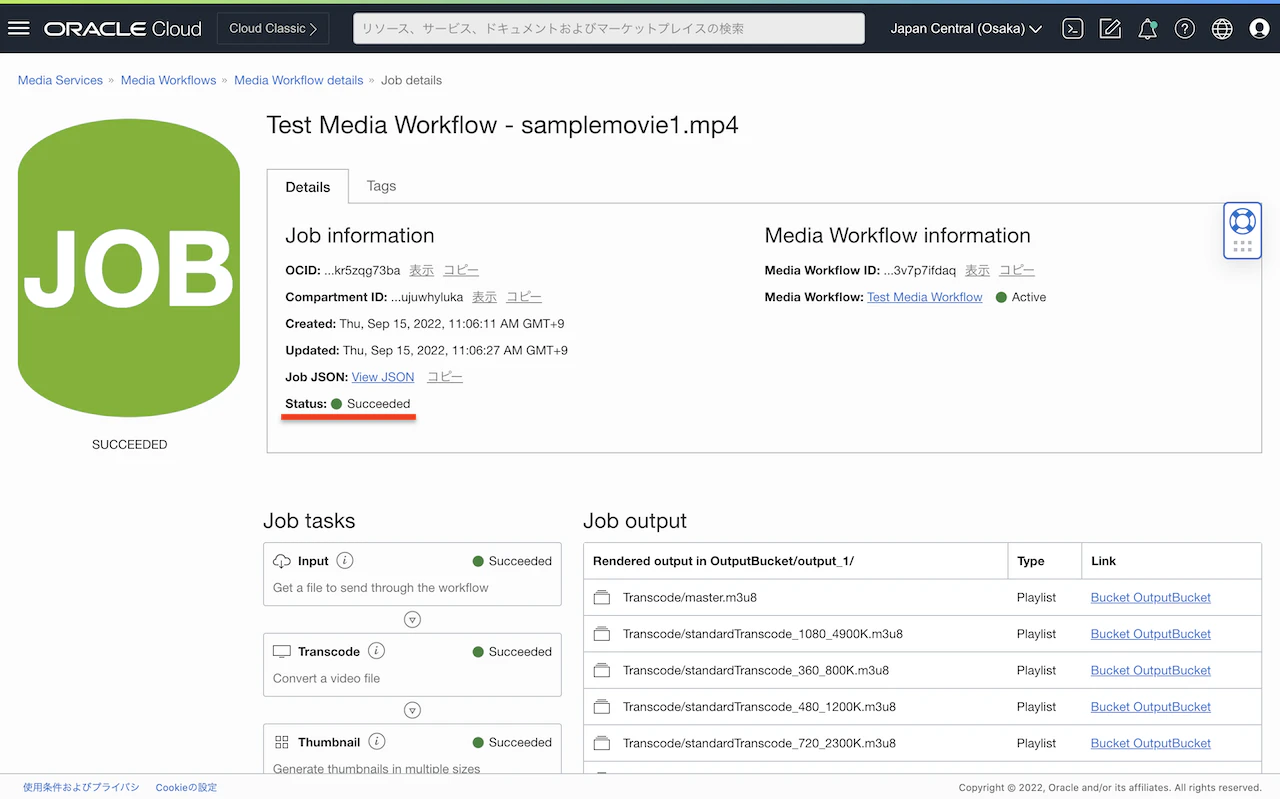Click bucket icon for standardTranscode_360_800K.m3u8
1280x799 pixels.
tap(602, 670)
